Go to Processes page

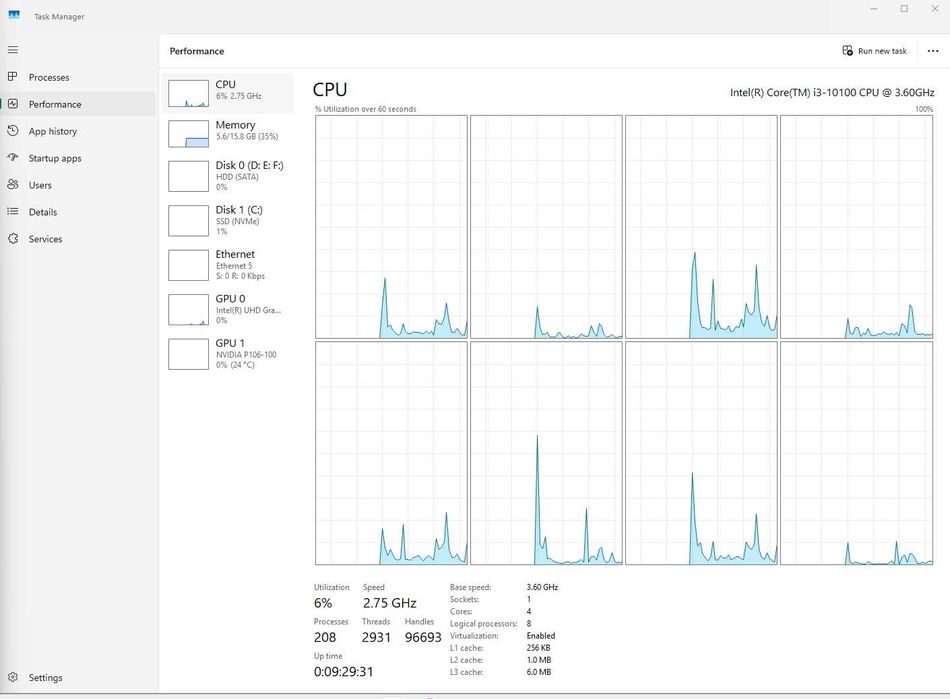49,78
